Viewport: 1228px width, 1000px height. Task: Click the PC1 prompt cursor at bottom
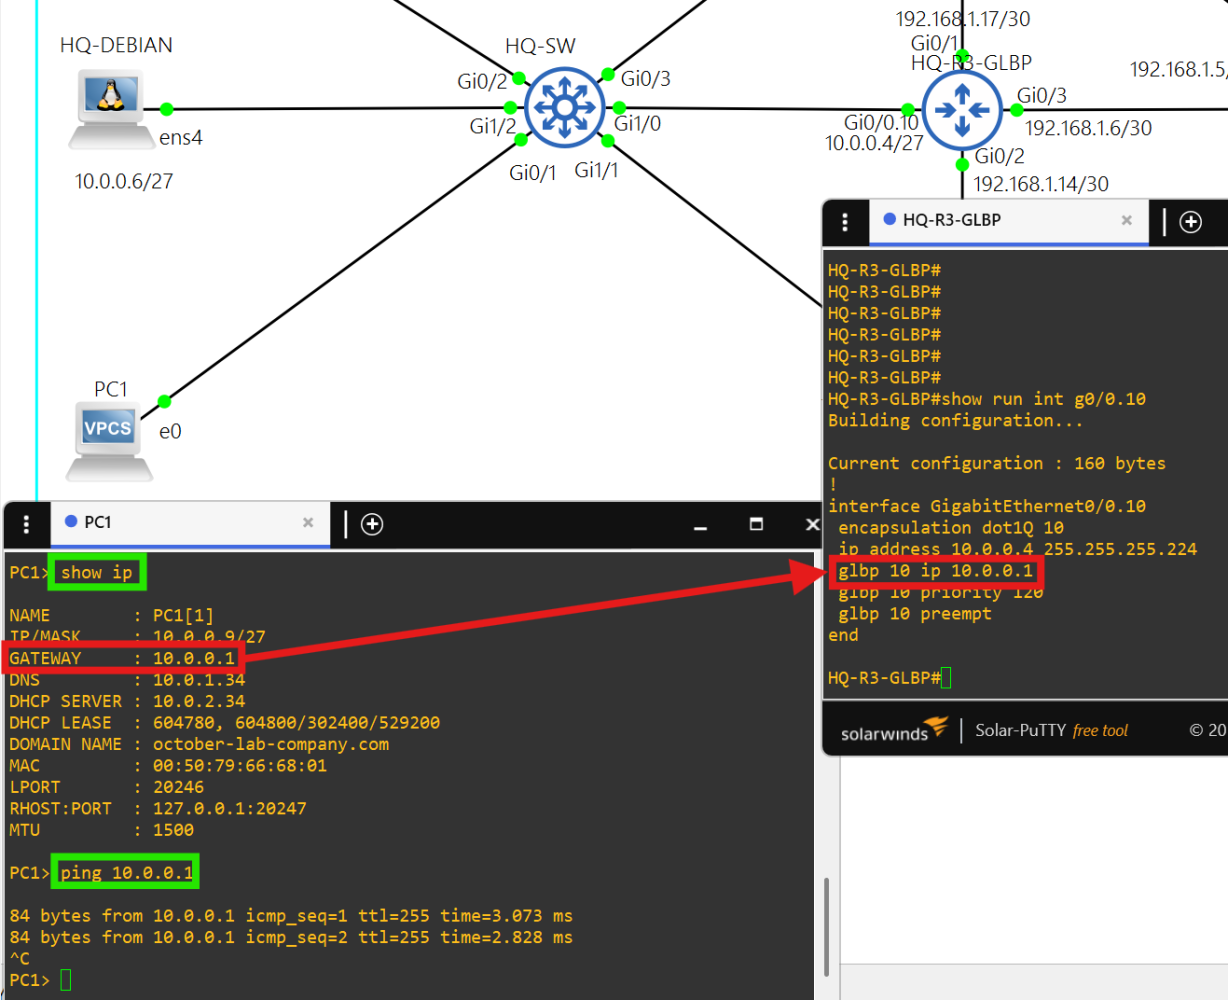tap(66, 980)
